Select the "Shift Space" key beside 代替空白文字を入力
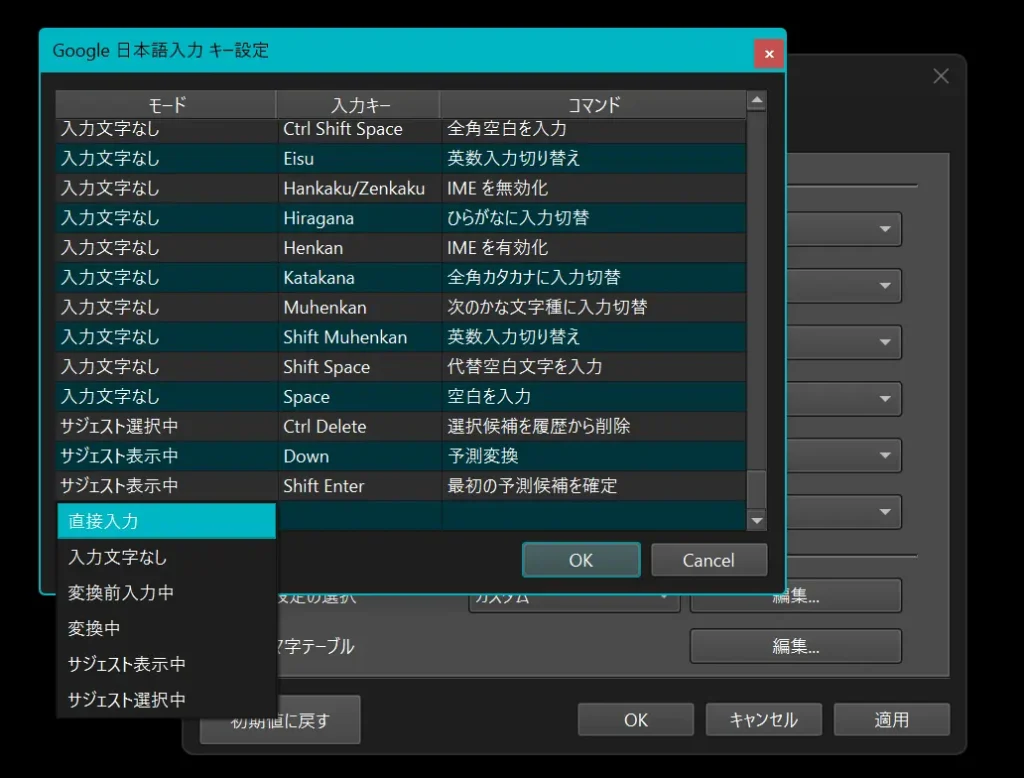 click(359, 366)
